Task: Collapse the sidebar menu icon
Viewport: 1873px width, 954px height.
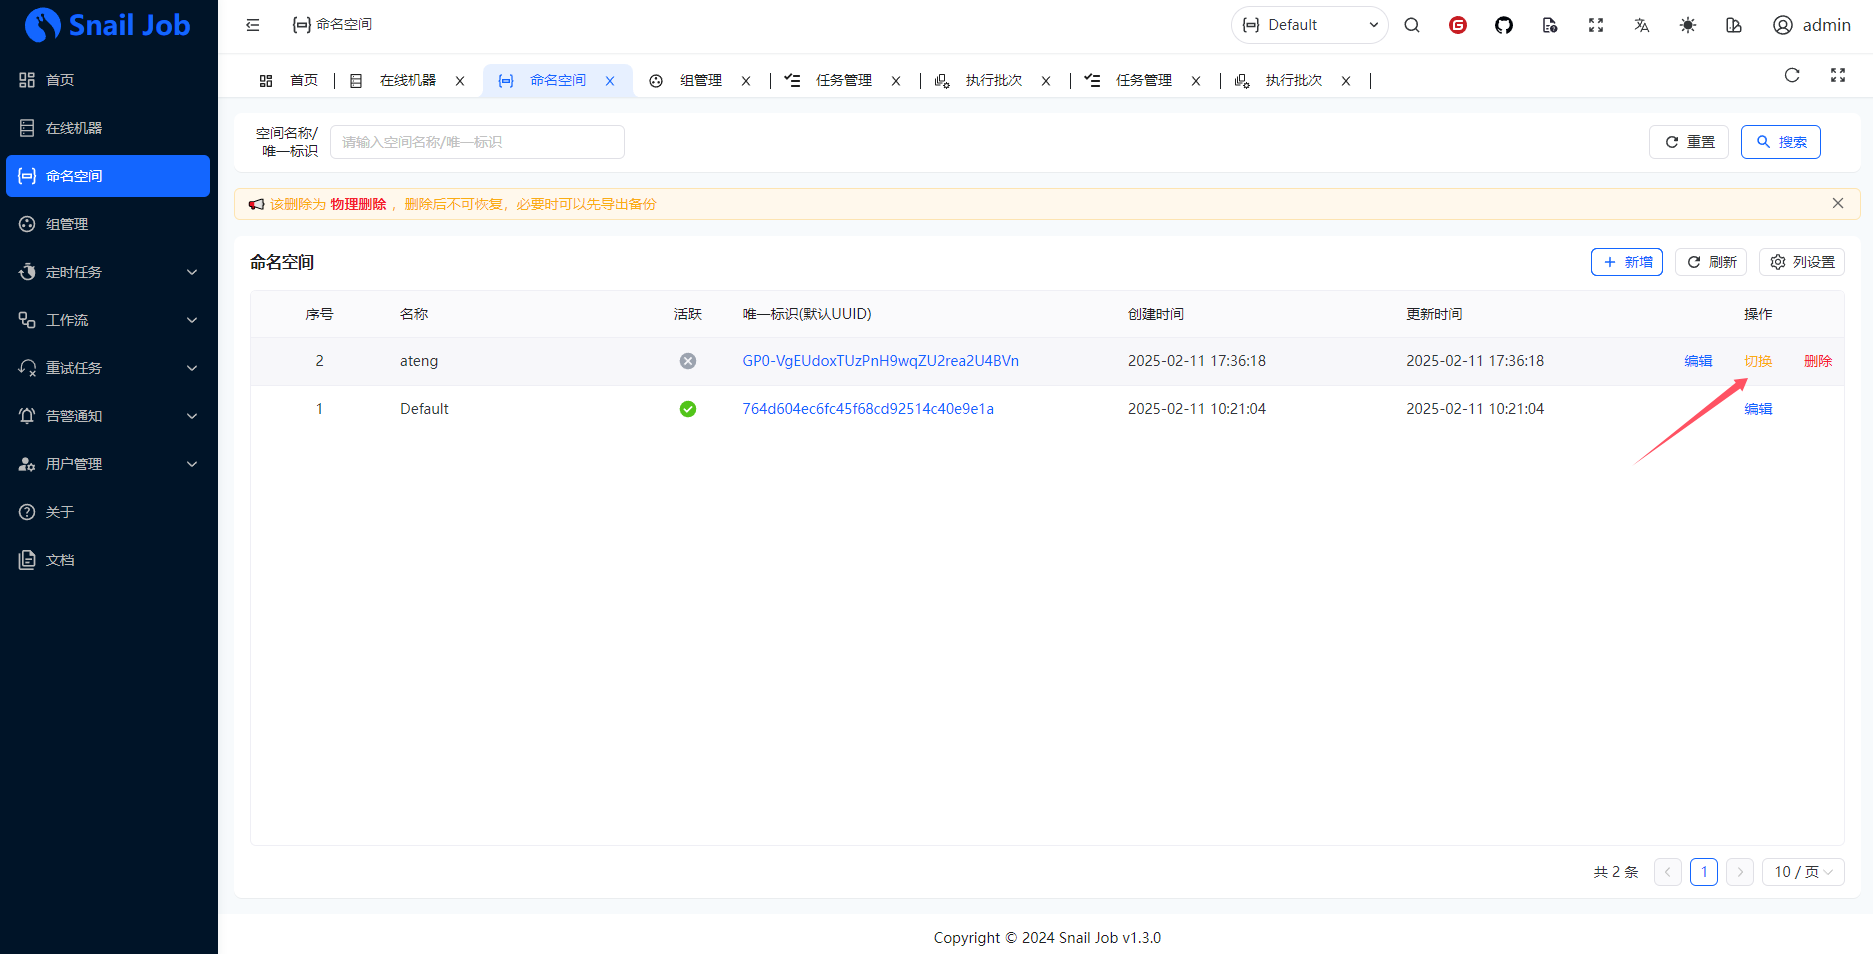Action: coord(253,25)
